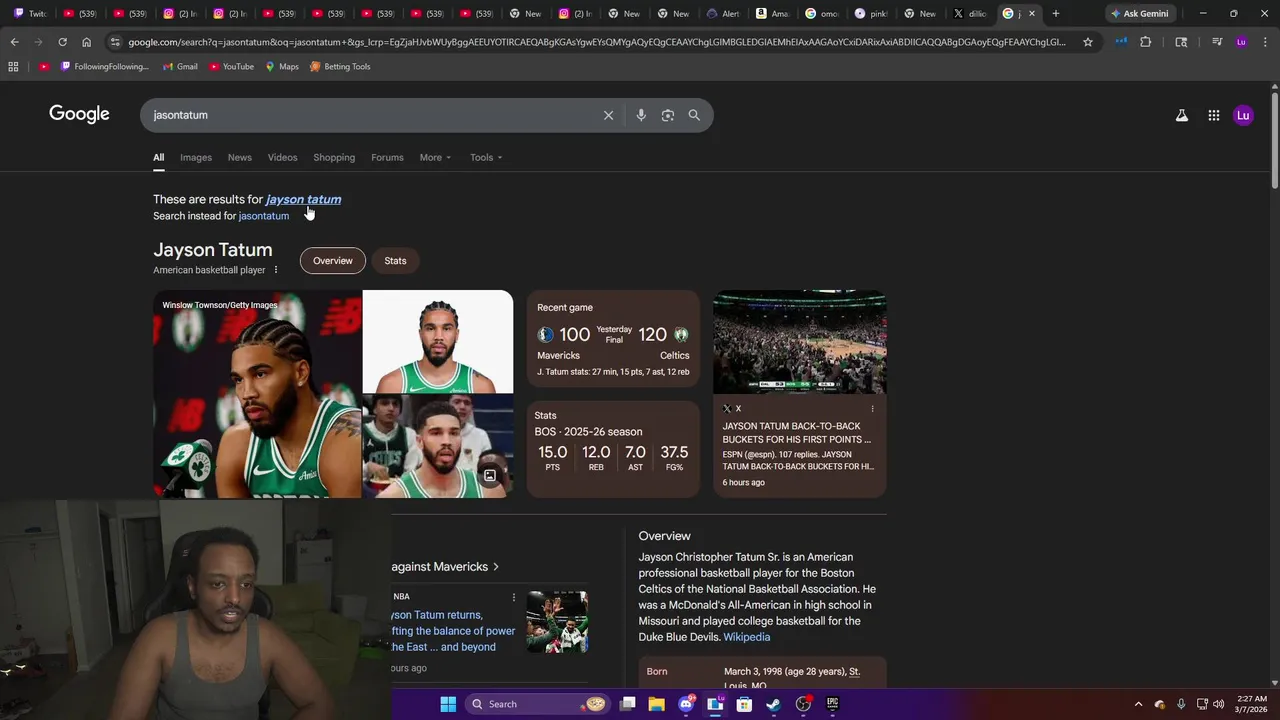Open the image gallery icon on the photos
Viewport: 1280px width, 720px height.
point(490,476)
